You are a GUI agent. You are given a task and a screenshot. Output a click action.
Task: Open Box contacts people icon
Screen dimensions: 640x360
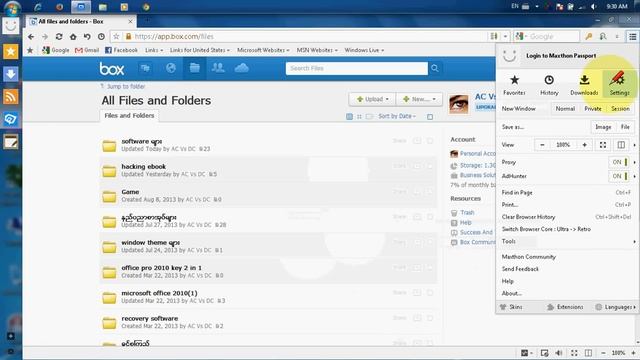point(218,68)
